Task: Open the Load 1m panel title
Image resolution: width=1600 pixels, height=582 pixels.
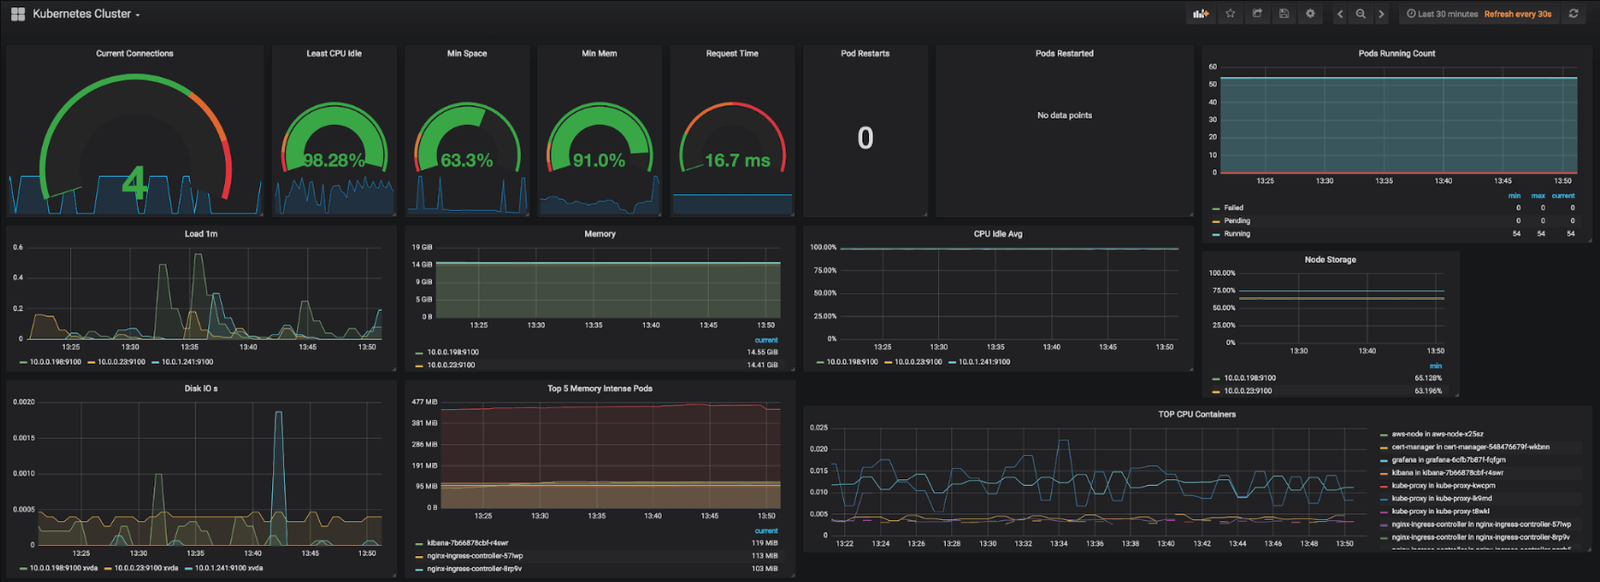Action: [x=201, y=234]
